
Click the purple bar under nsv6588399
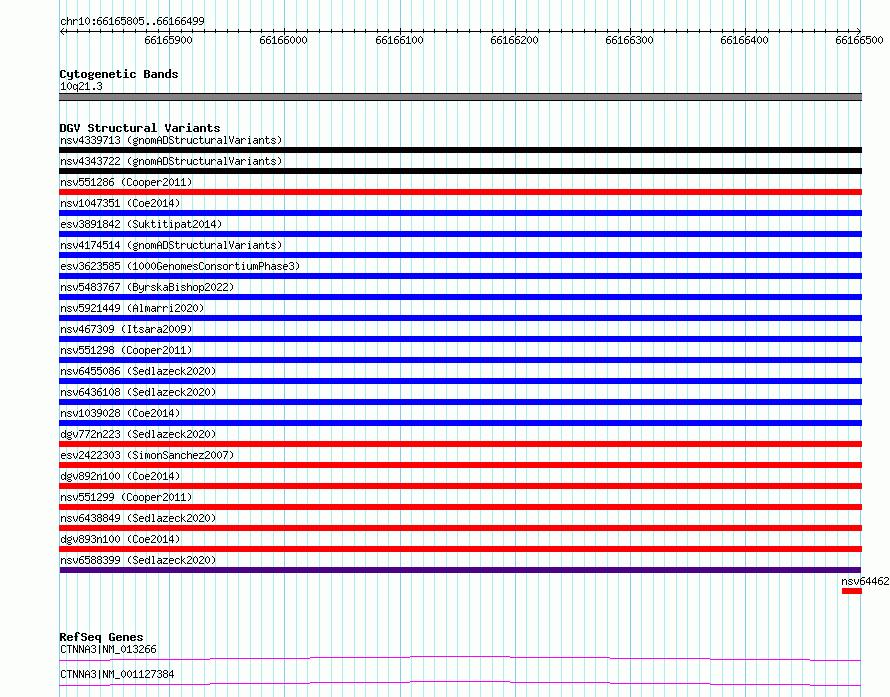click(x=460, y=570)
